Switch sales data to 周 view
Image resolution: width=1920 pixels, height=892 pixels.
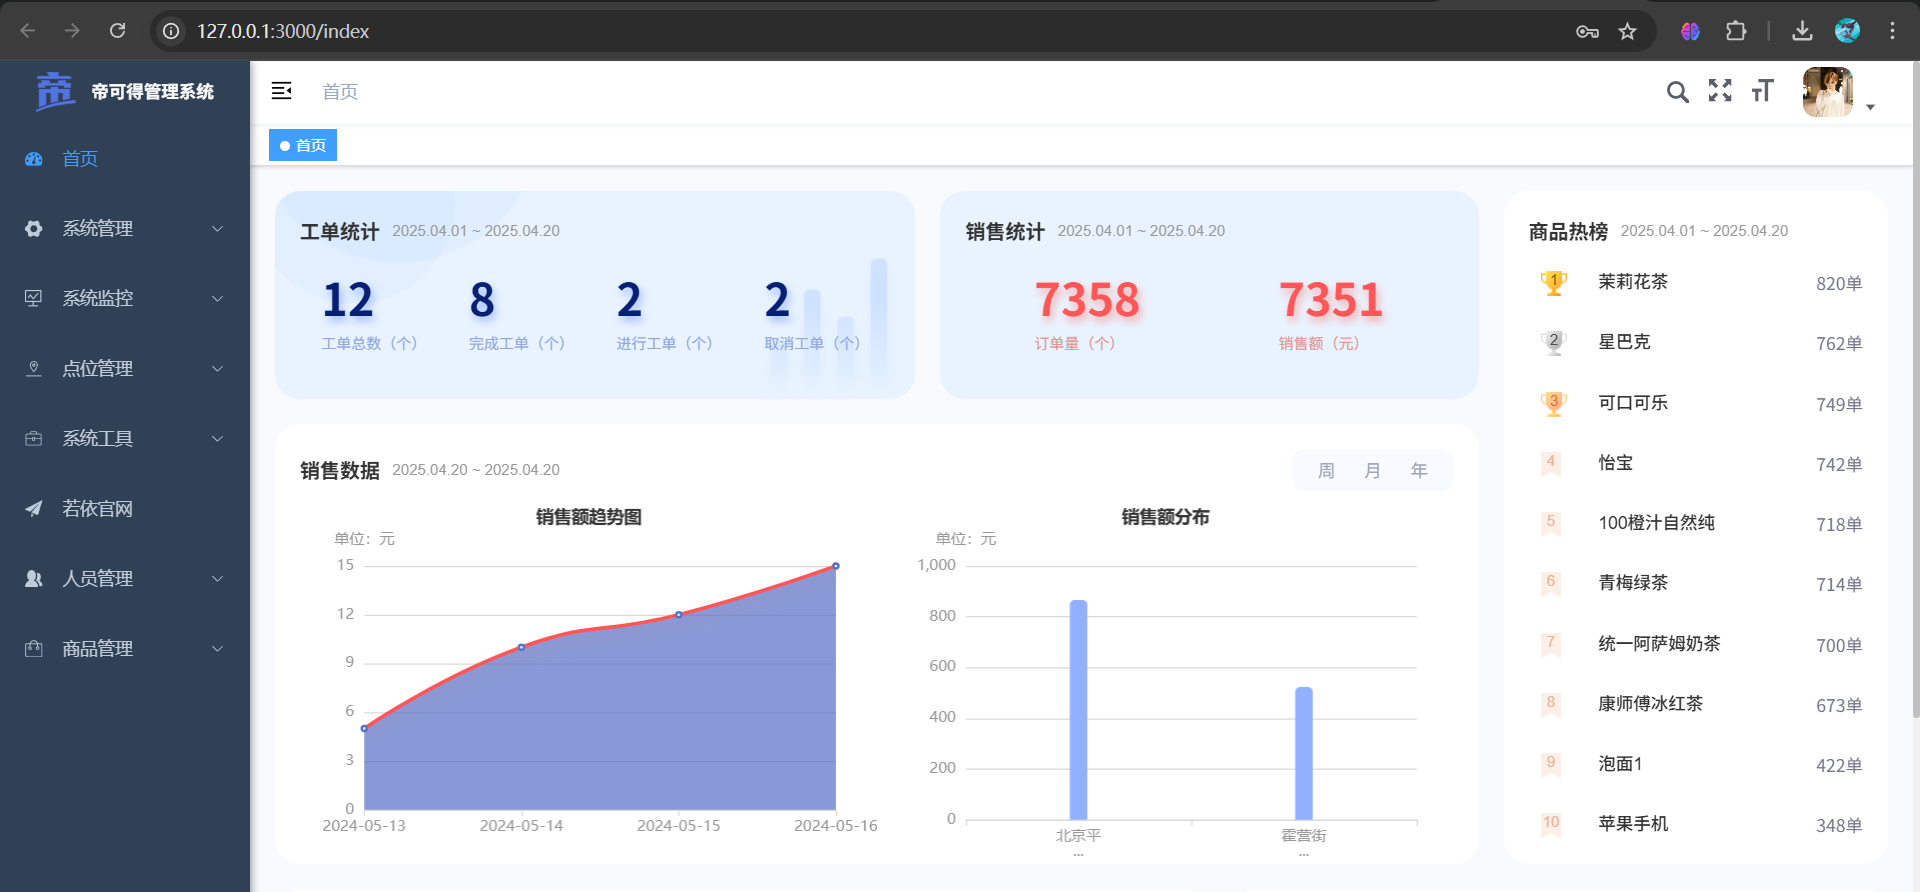(x=1326, y=470)
